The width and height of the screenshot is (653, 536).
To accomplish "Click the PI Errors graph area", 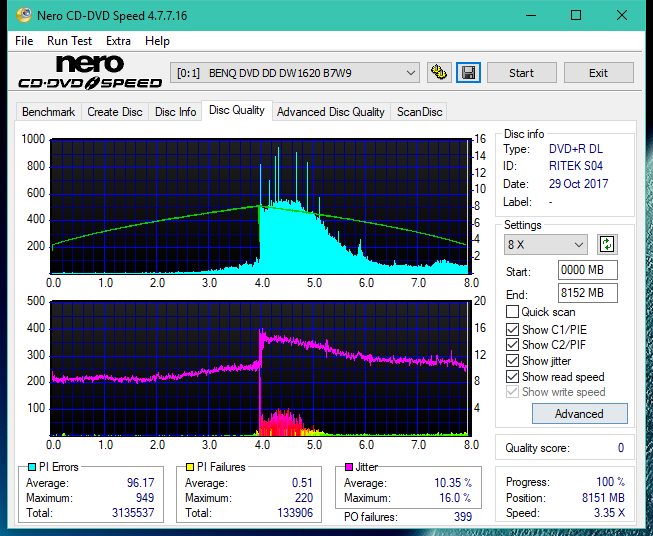I will [x=260, y=207].
